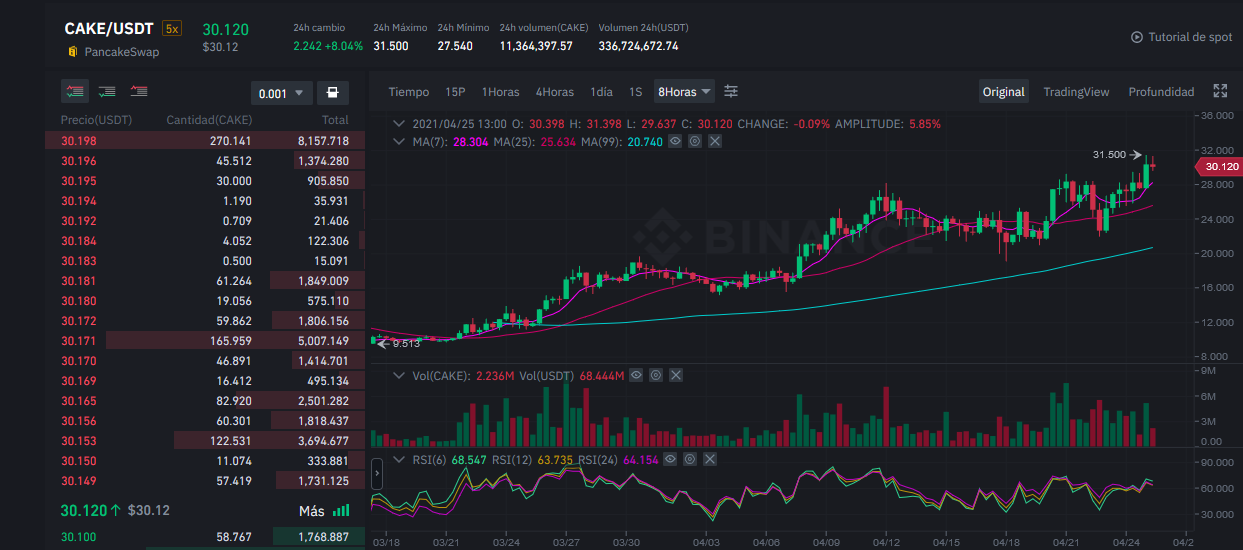Select the 30.171 ask price row
This screenshot has height=550, width=1243.
(x=205, y=341)
